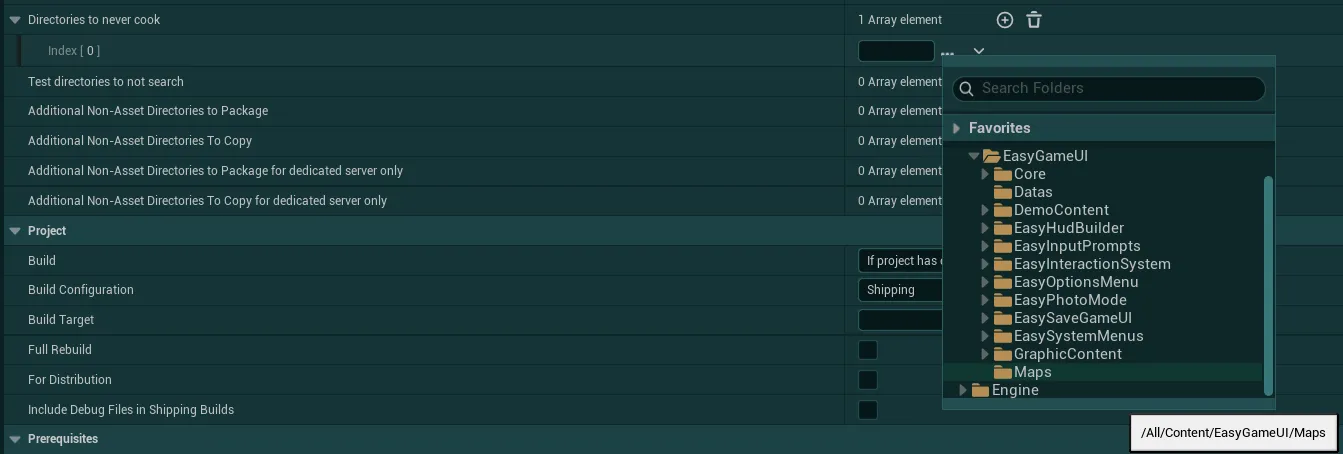
Task: Click the Engine folder icon
Action: click(981, 390)
